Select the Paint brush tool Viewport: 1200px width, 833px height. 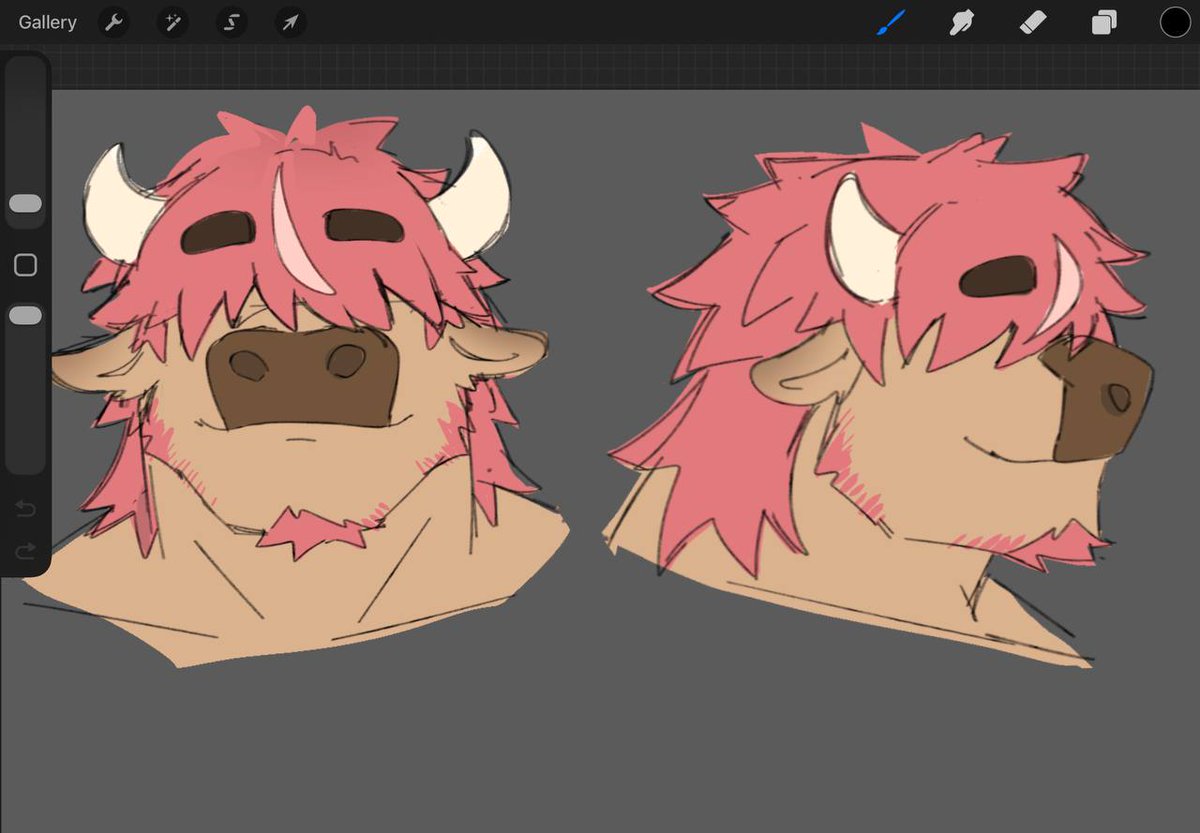pyautogui.click(x=890, y=22)
